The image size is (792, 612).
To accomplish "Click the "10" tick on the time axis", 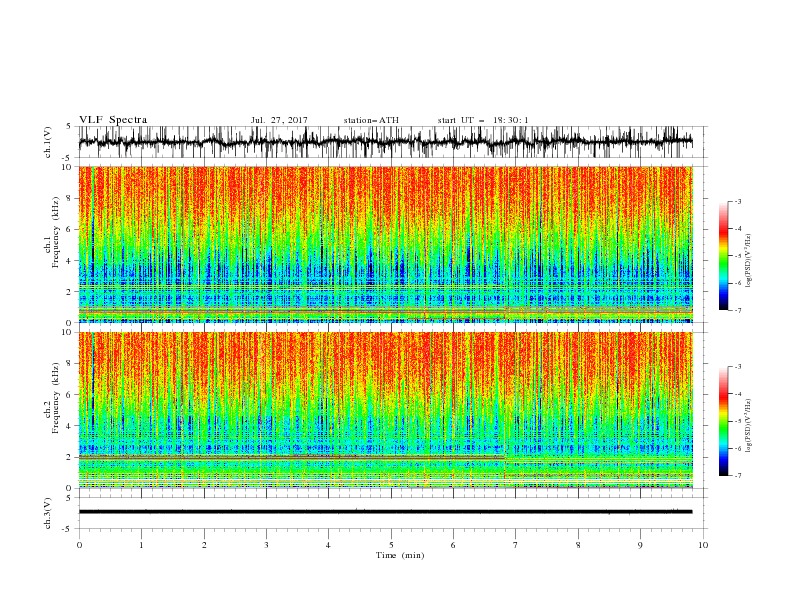I will (x=703, y=545).
